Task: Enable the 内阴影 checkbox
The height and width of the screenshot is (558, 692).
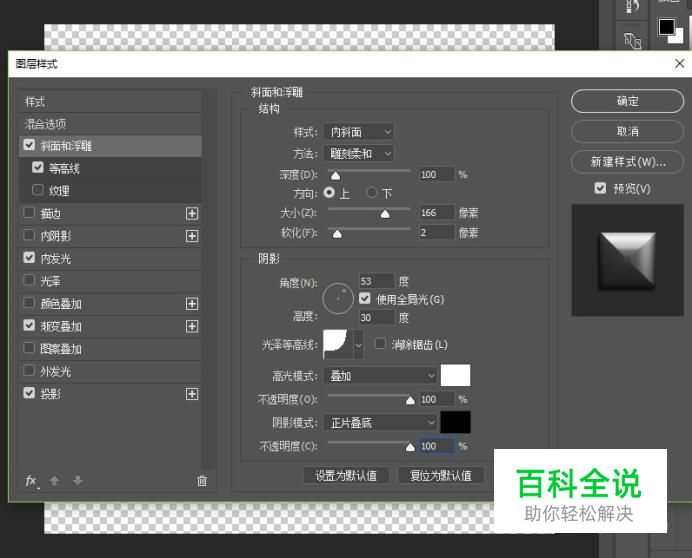Action: coord(29,235)
